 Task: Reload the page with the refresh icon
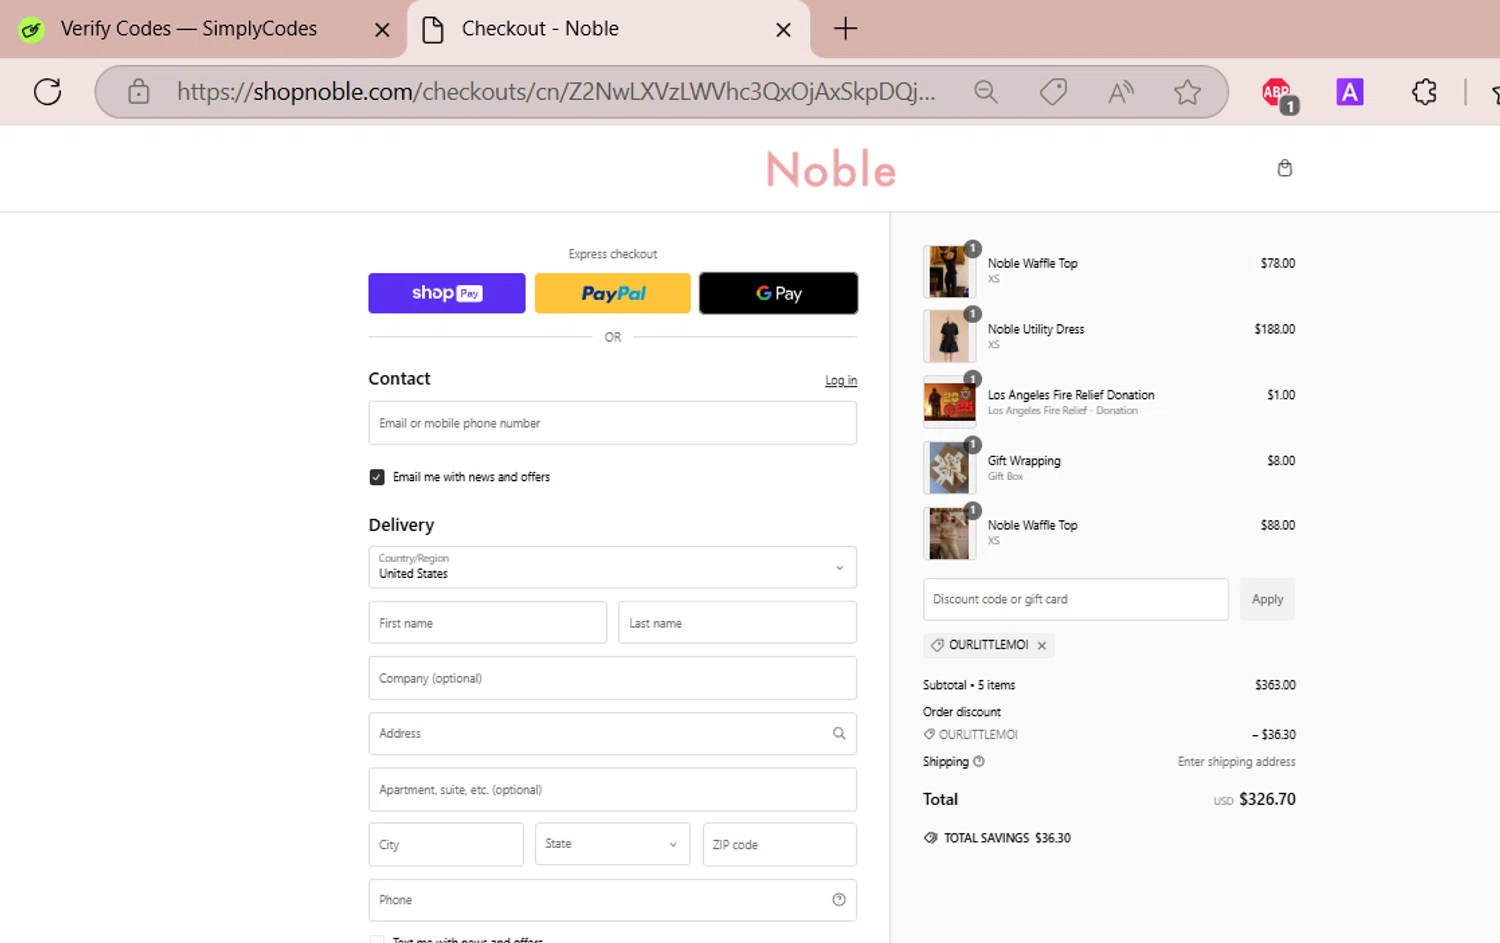tap(47, 92)
